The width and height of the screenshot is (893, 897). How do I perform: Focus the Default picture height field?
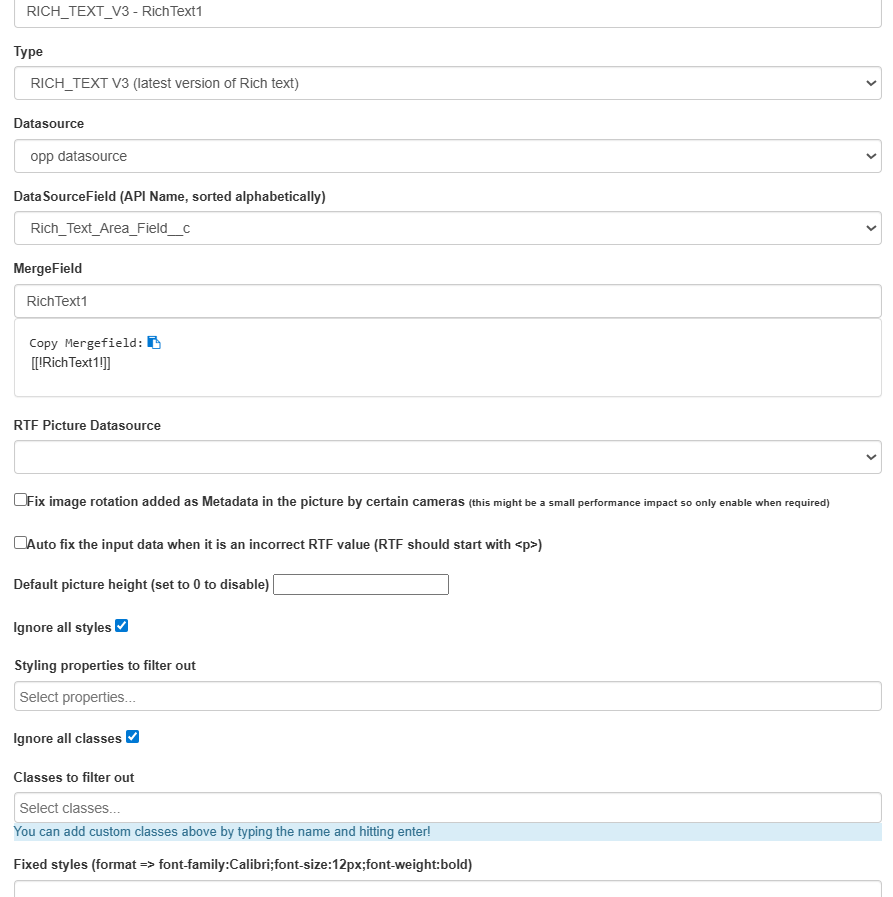tap(361, 585)
